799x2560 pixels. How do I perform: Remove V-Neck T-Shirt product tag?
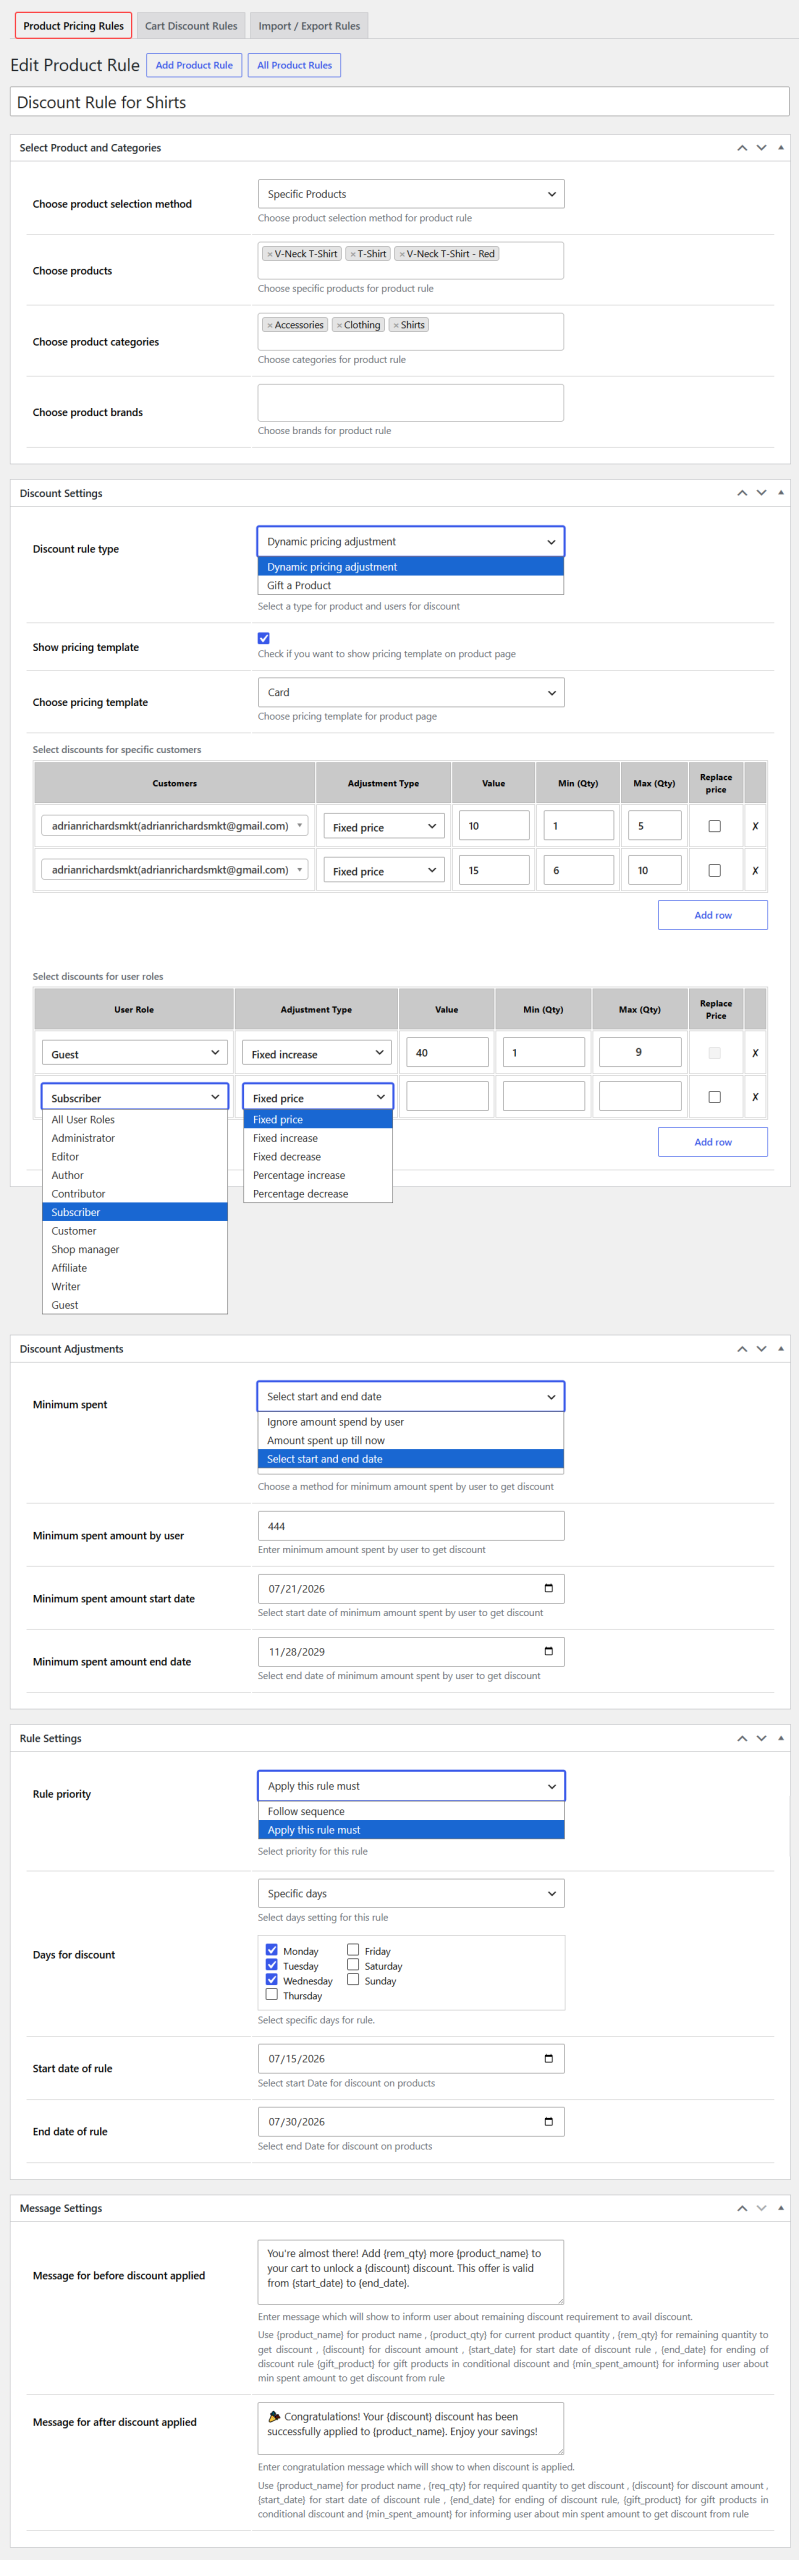(270, 254)
